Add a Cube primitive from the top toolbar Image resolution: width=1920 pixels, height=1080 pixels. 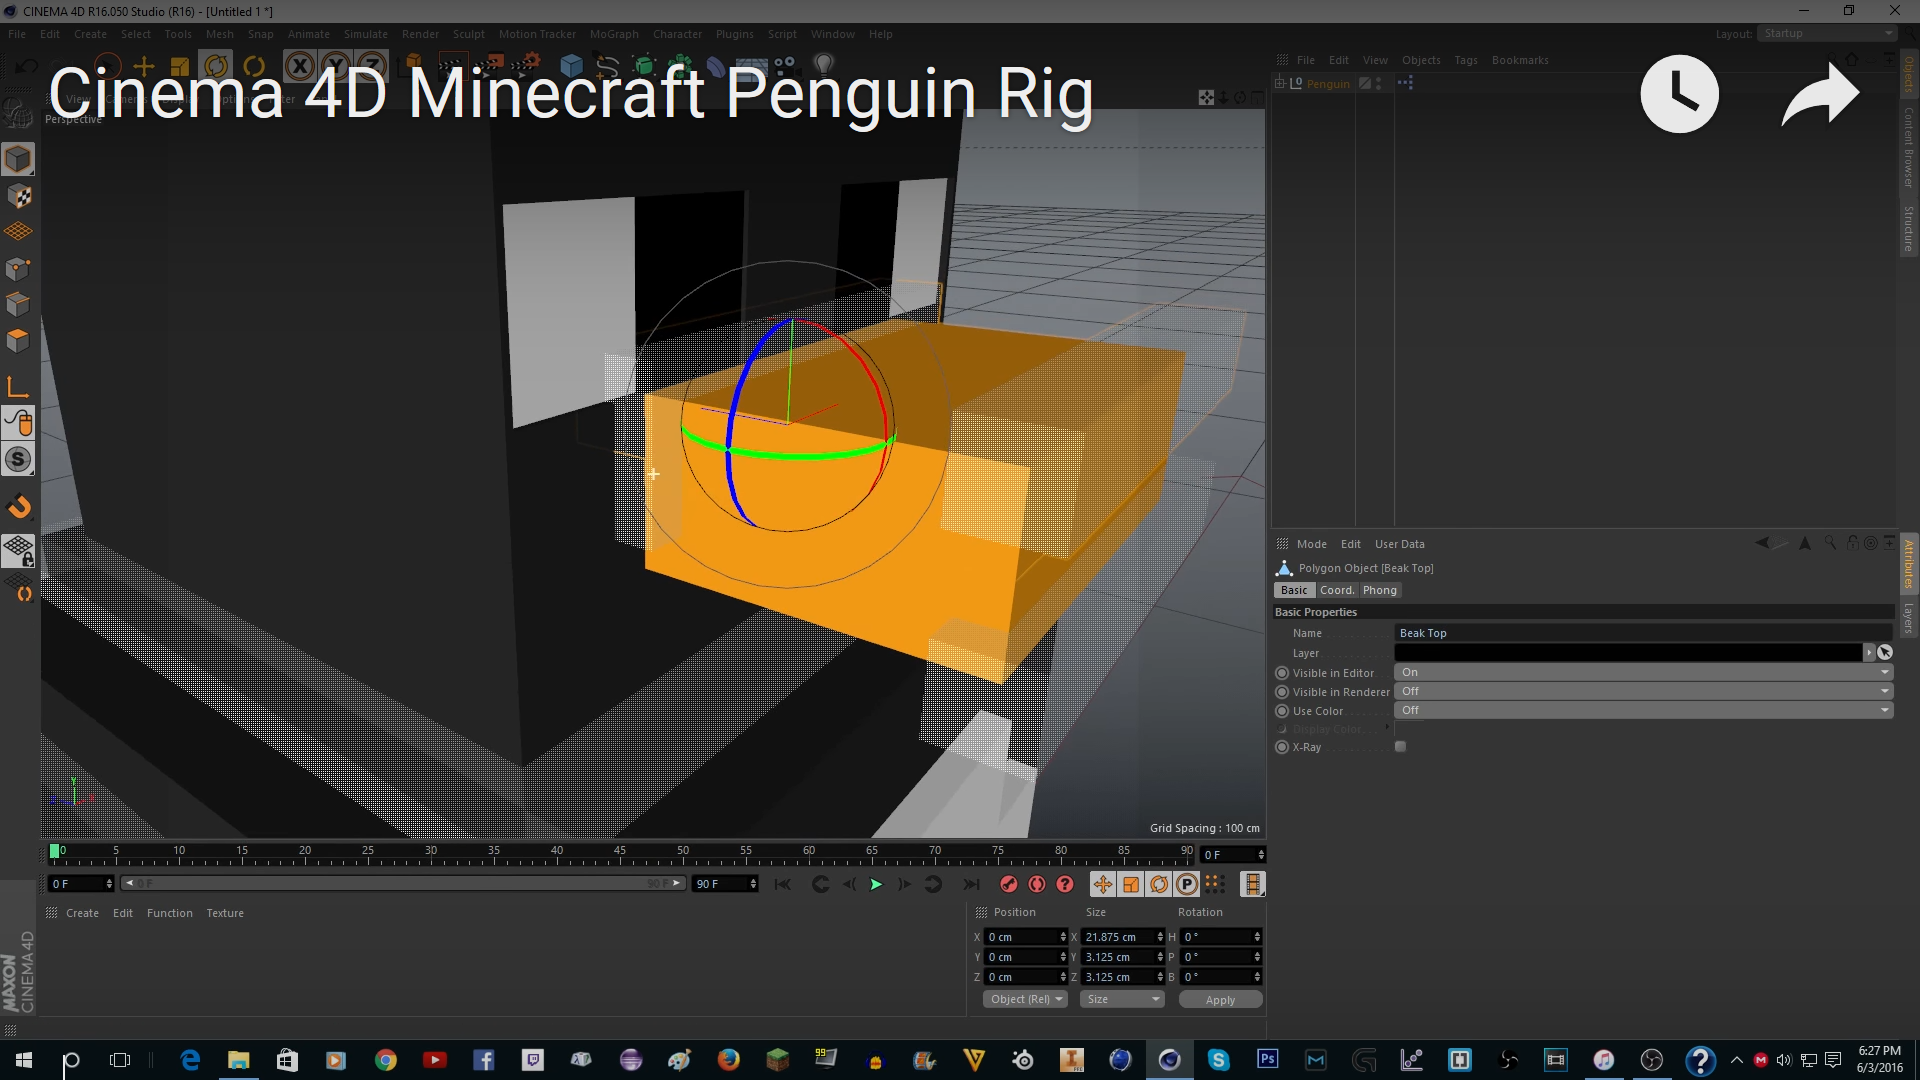click(571, 66)
